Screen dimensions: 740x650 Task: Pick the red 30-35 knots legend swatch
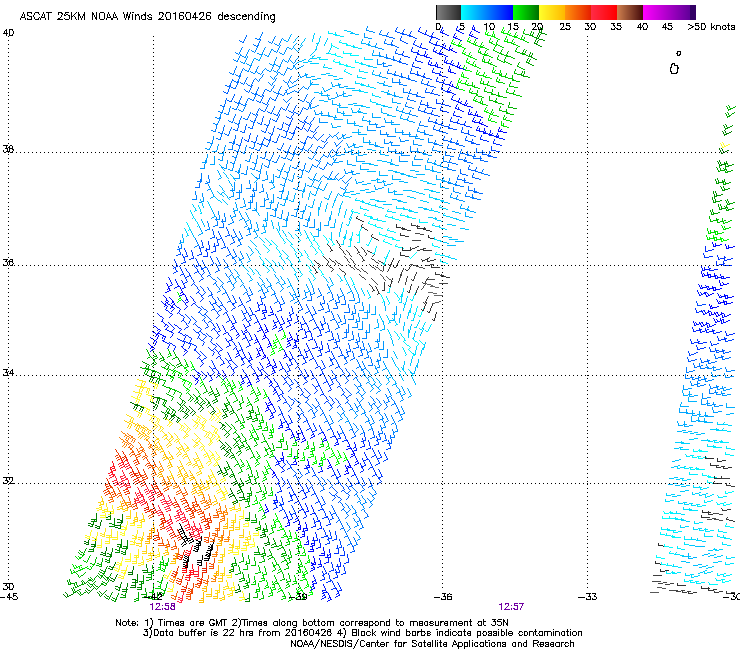click(604, 12)
